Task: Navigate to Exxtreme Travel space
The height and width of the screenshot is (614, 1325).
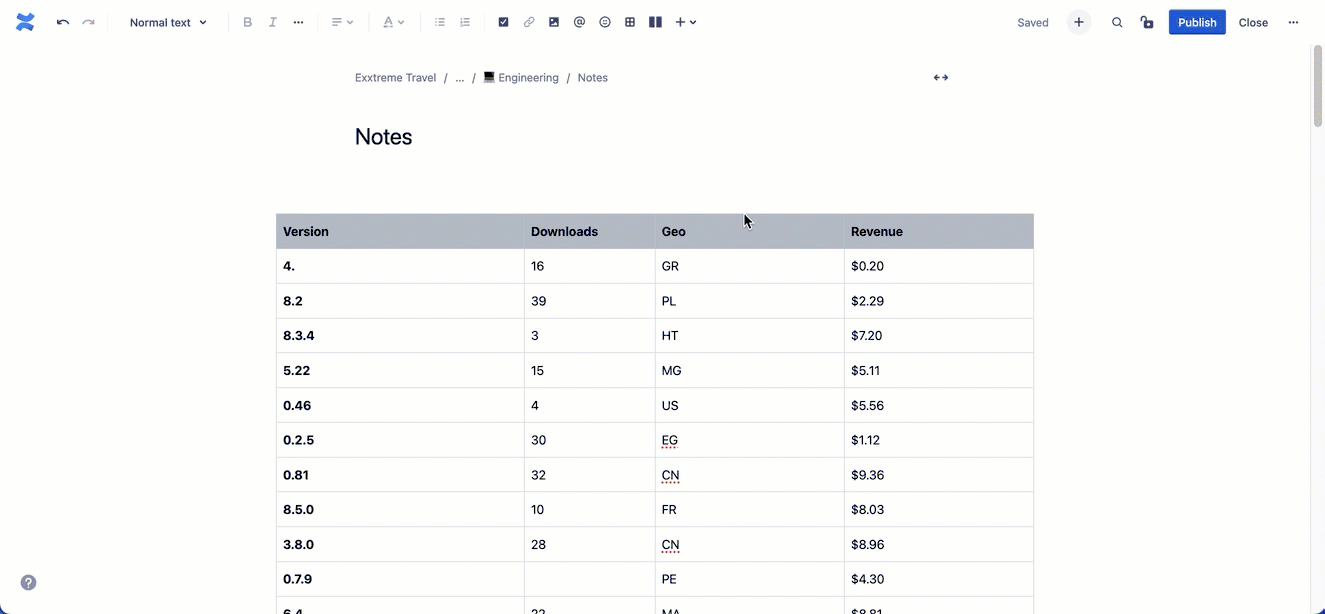Action: pos(394,77)
